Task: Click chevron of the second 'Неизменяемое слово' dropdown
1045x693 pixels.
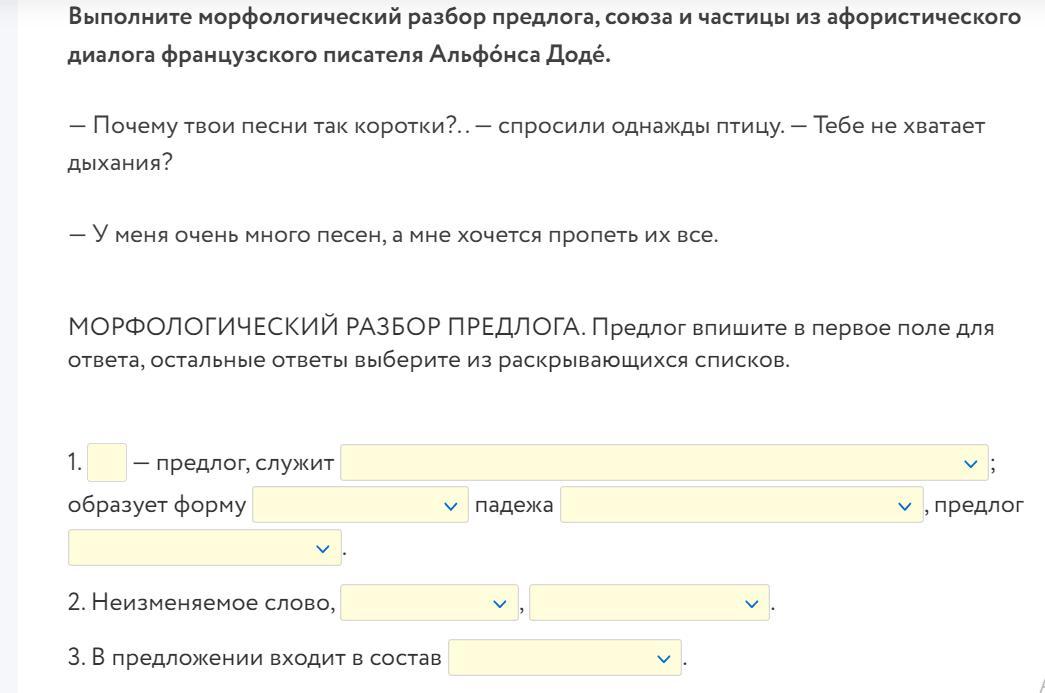Action: pyautogui.click(x=752, y=604)
